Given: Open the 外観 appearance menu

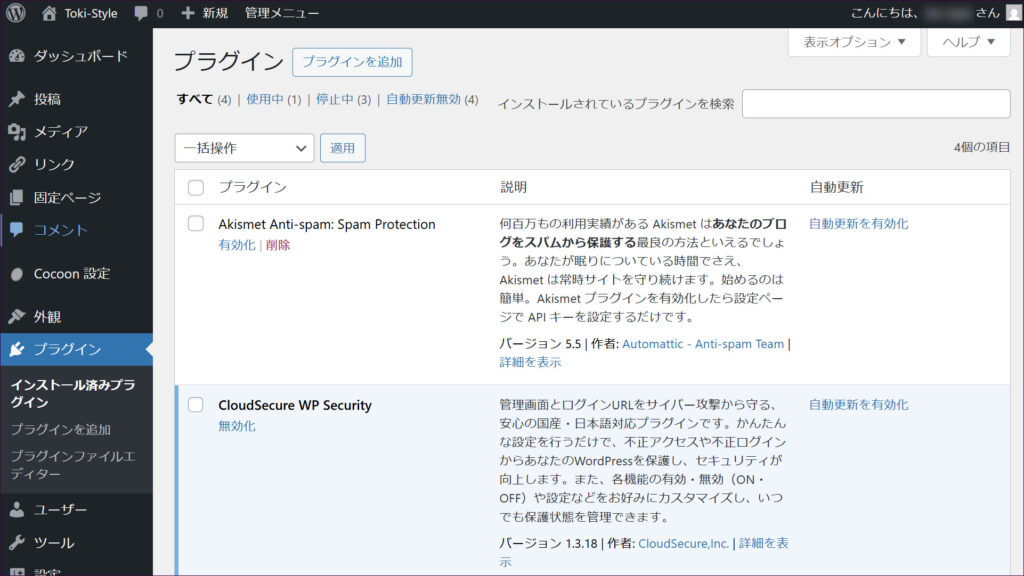Looking at the screenshot, I should point(47,316).
